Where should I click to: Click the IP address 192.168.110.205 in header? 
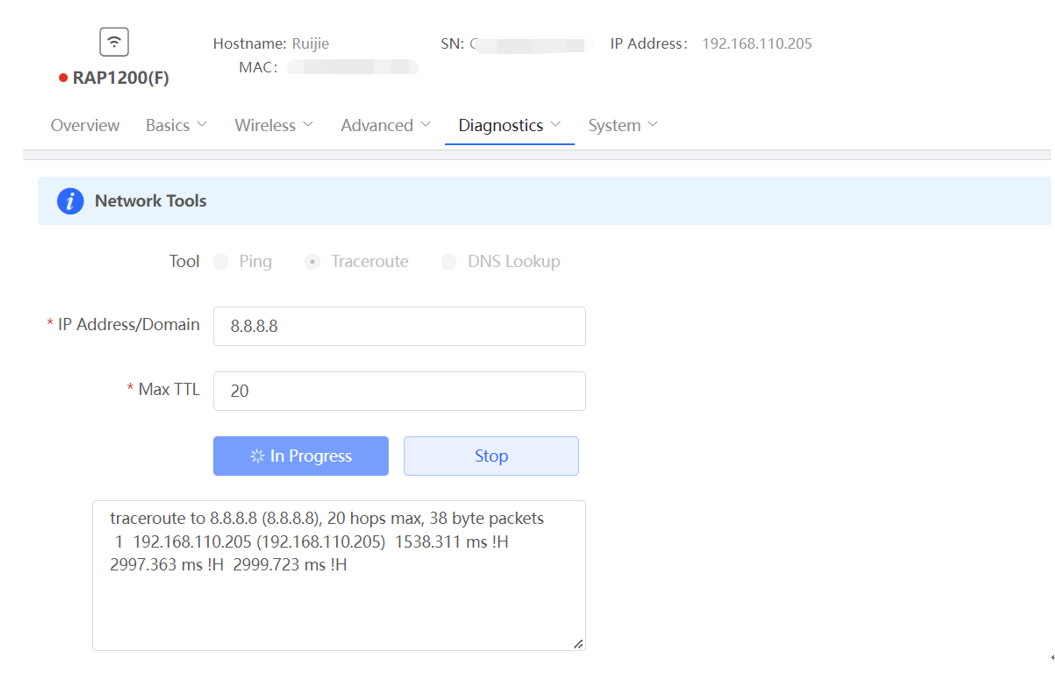click(x=757, y=44)
